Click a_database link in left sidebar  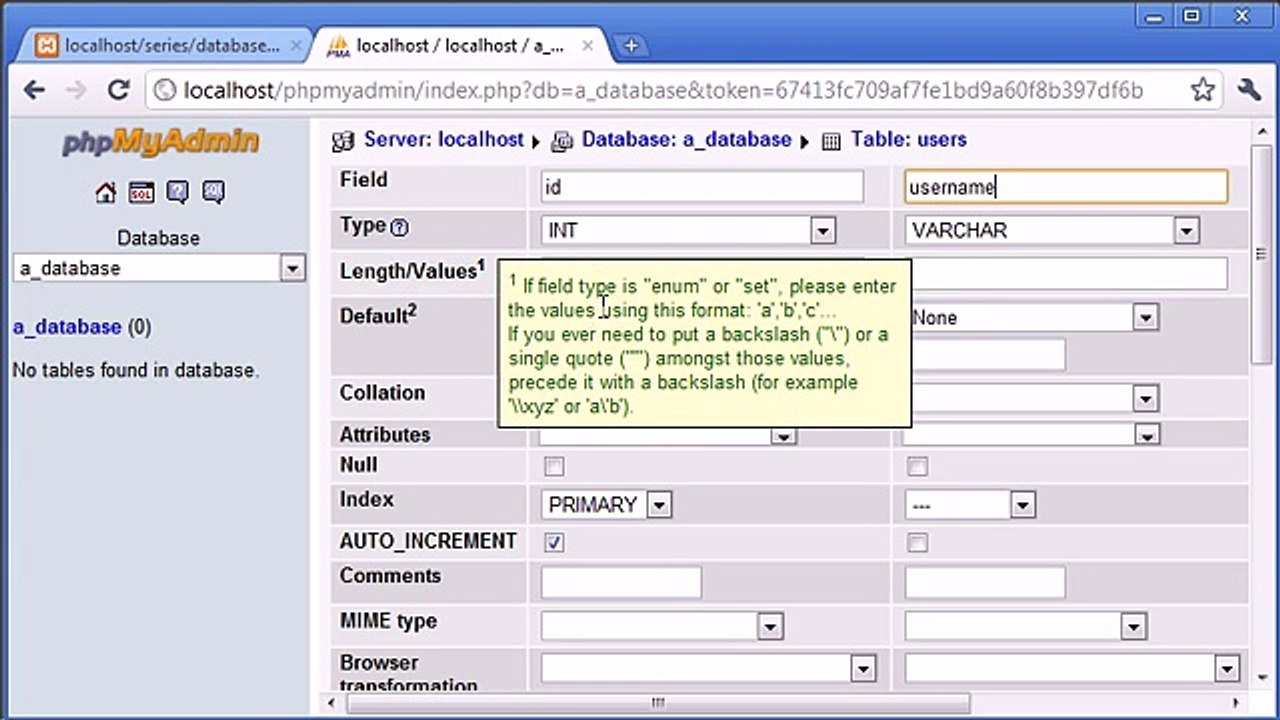coord(66,327)
